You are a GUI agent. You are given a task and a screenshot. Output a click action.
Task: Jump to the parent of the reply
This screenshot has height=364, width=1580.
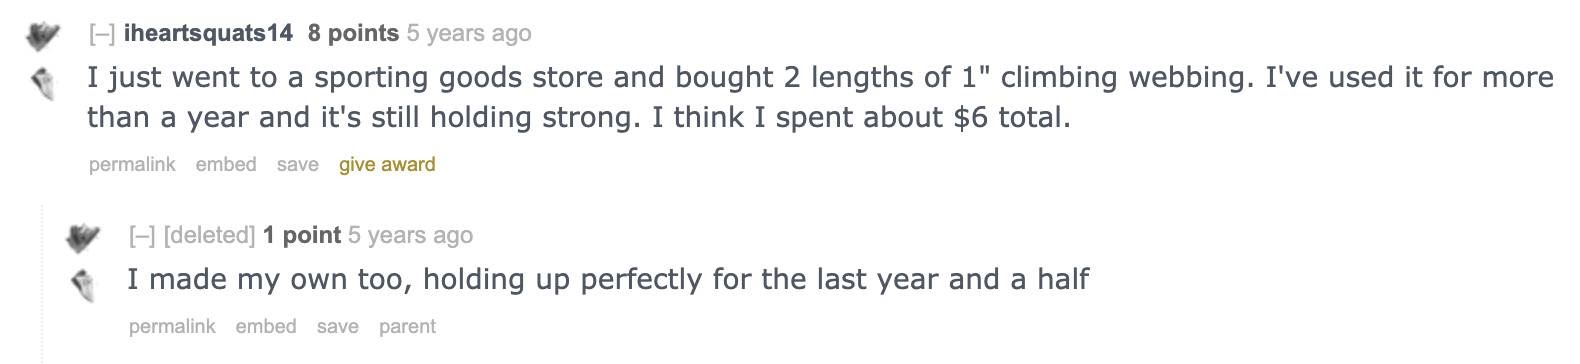pos(407,326)
